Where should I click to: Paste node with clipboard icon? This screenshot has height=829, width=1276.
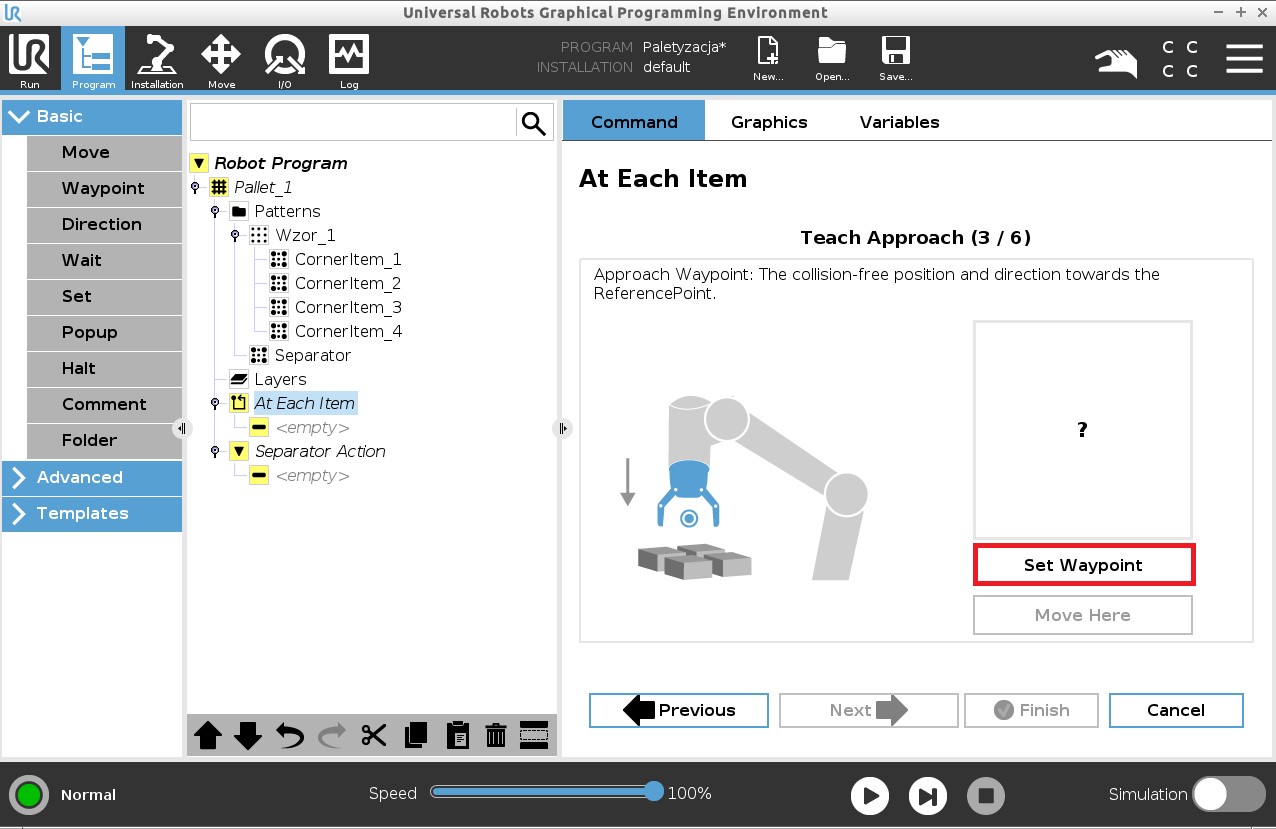pyautogui.click(x=456, y=736)
